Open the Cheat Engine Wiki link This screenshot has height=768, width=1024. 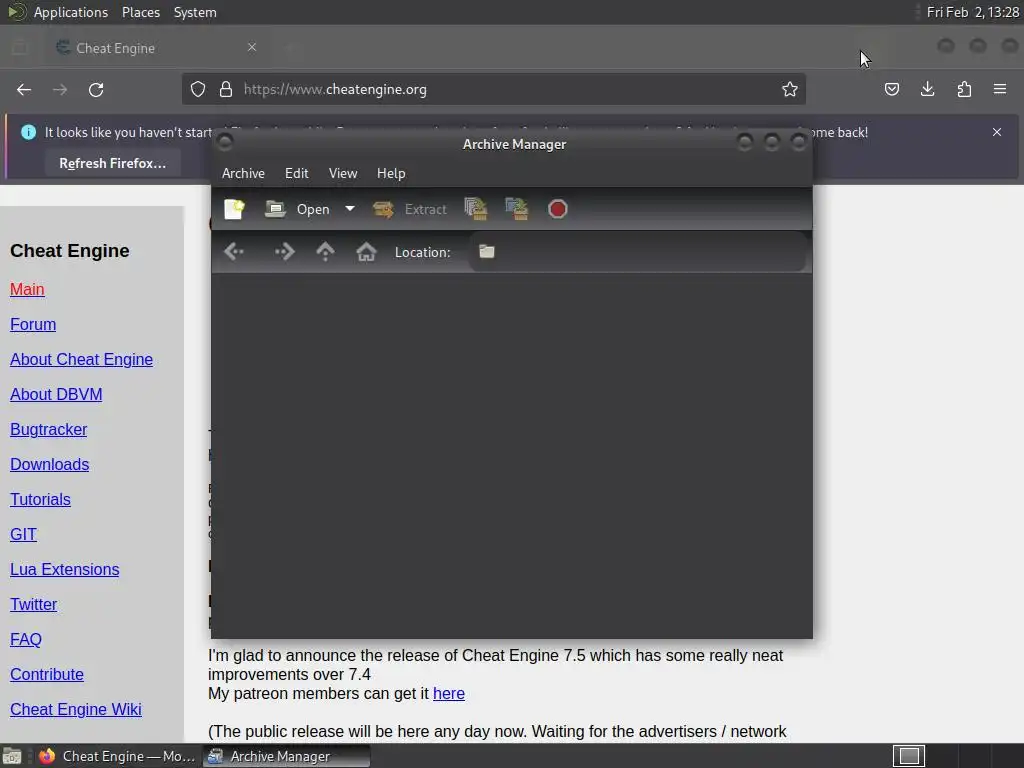(76, 709)
